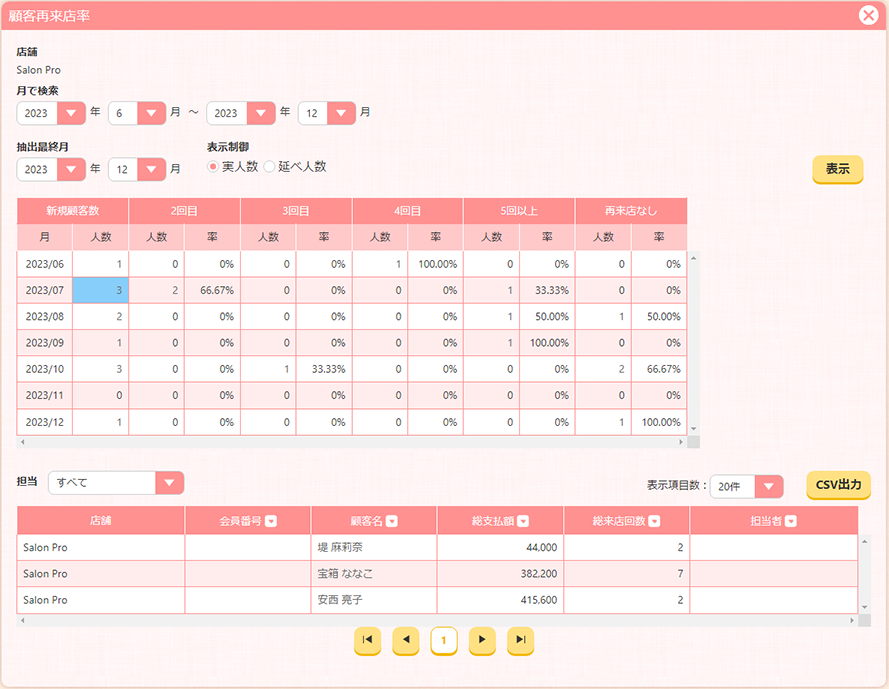The width and height of the screenshot is (889, 689).
Task: Click 再来店なし column header
Action: (631, 211)
